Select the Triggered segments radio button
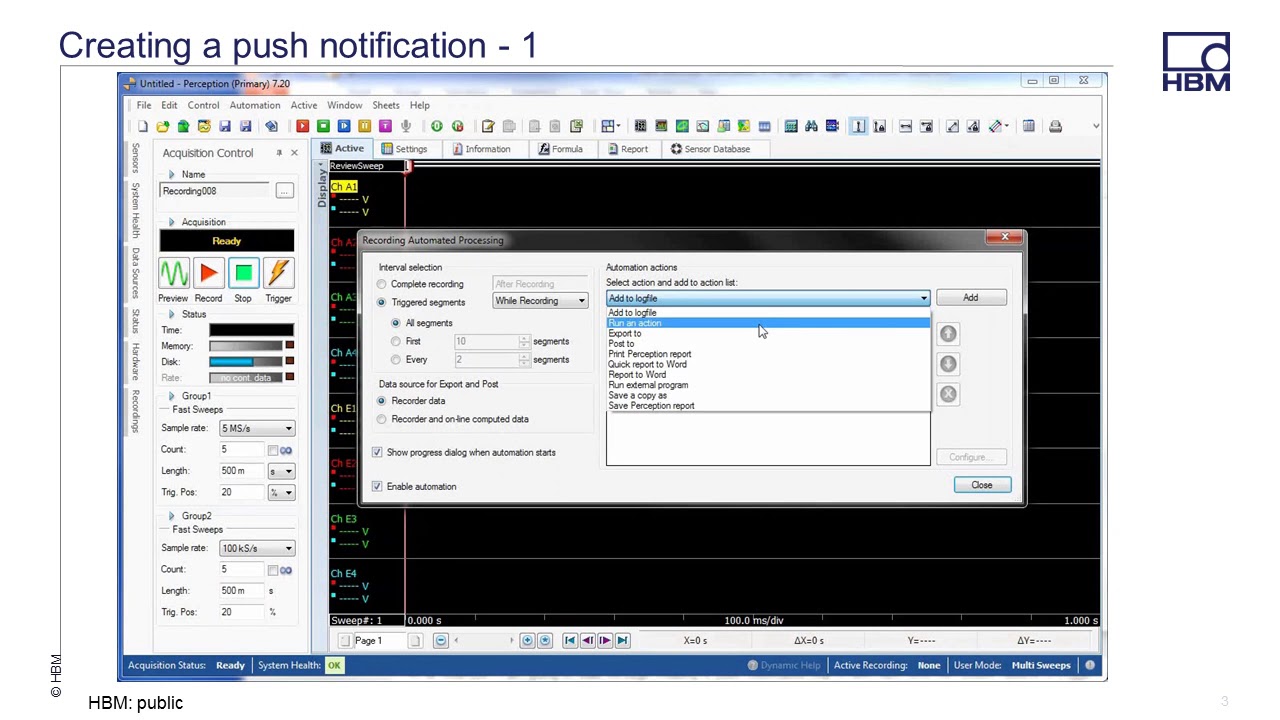The height and width of the screenshot is (720, 1280). [x=381, y=302]
